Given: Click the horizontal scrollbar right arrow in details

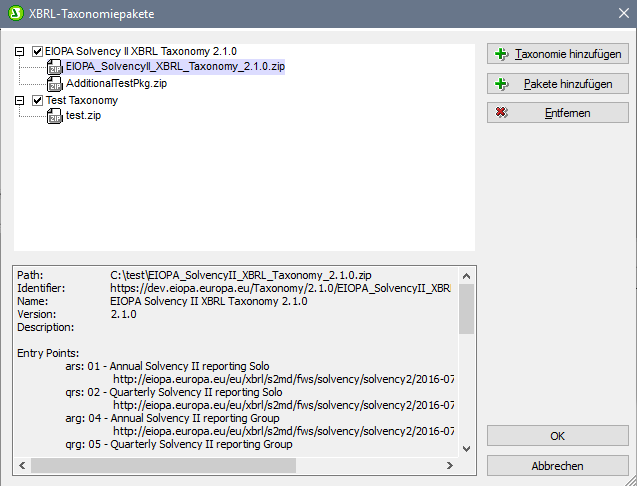Looking at the screenshot, I should tap(451, 466).
